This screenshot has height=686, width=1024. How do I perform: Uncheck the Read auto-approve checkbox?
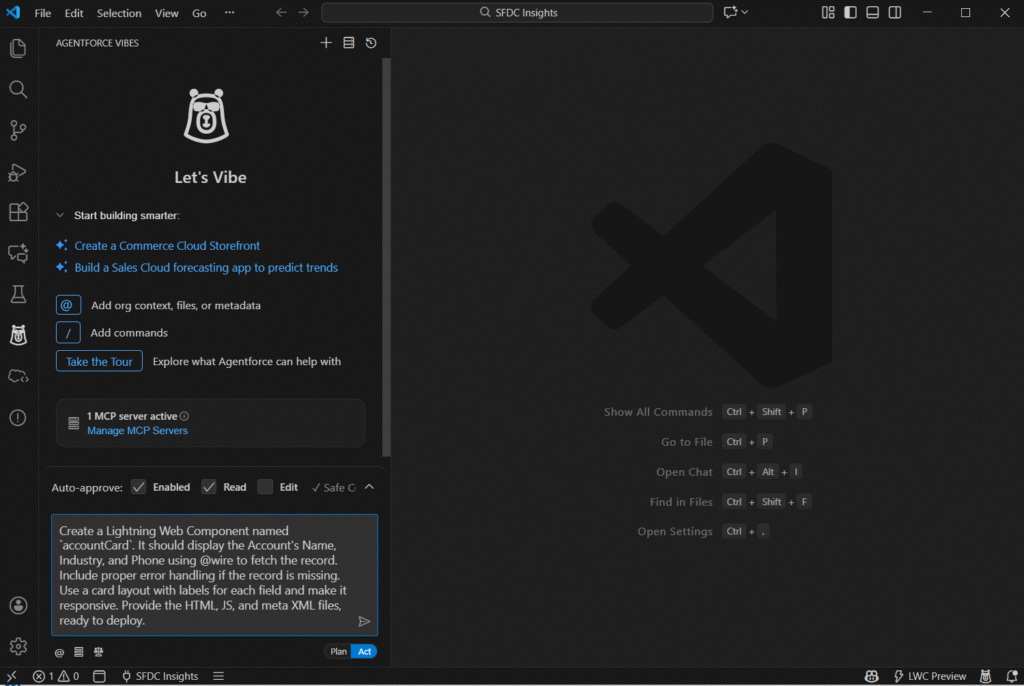209,487
